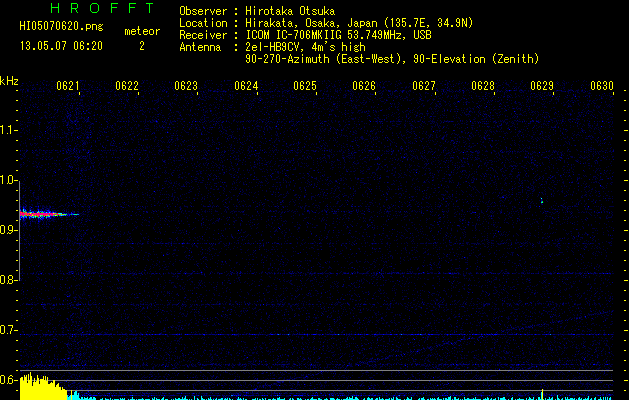Click the 0626 time marker
629x400 pixels.
[364, 86]
